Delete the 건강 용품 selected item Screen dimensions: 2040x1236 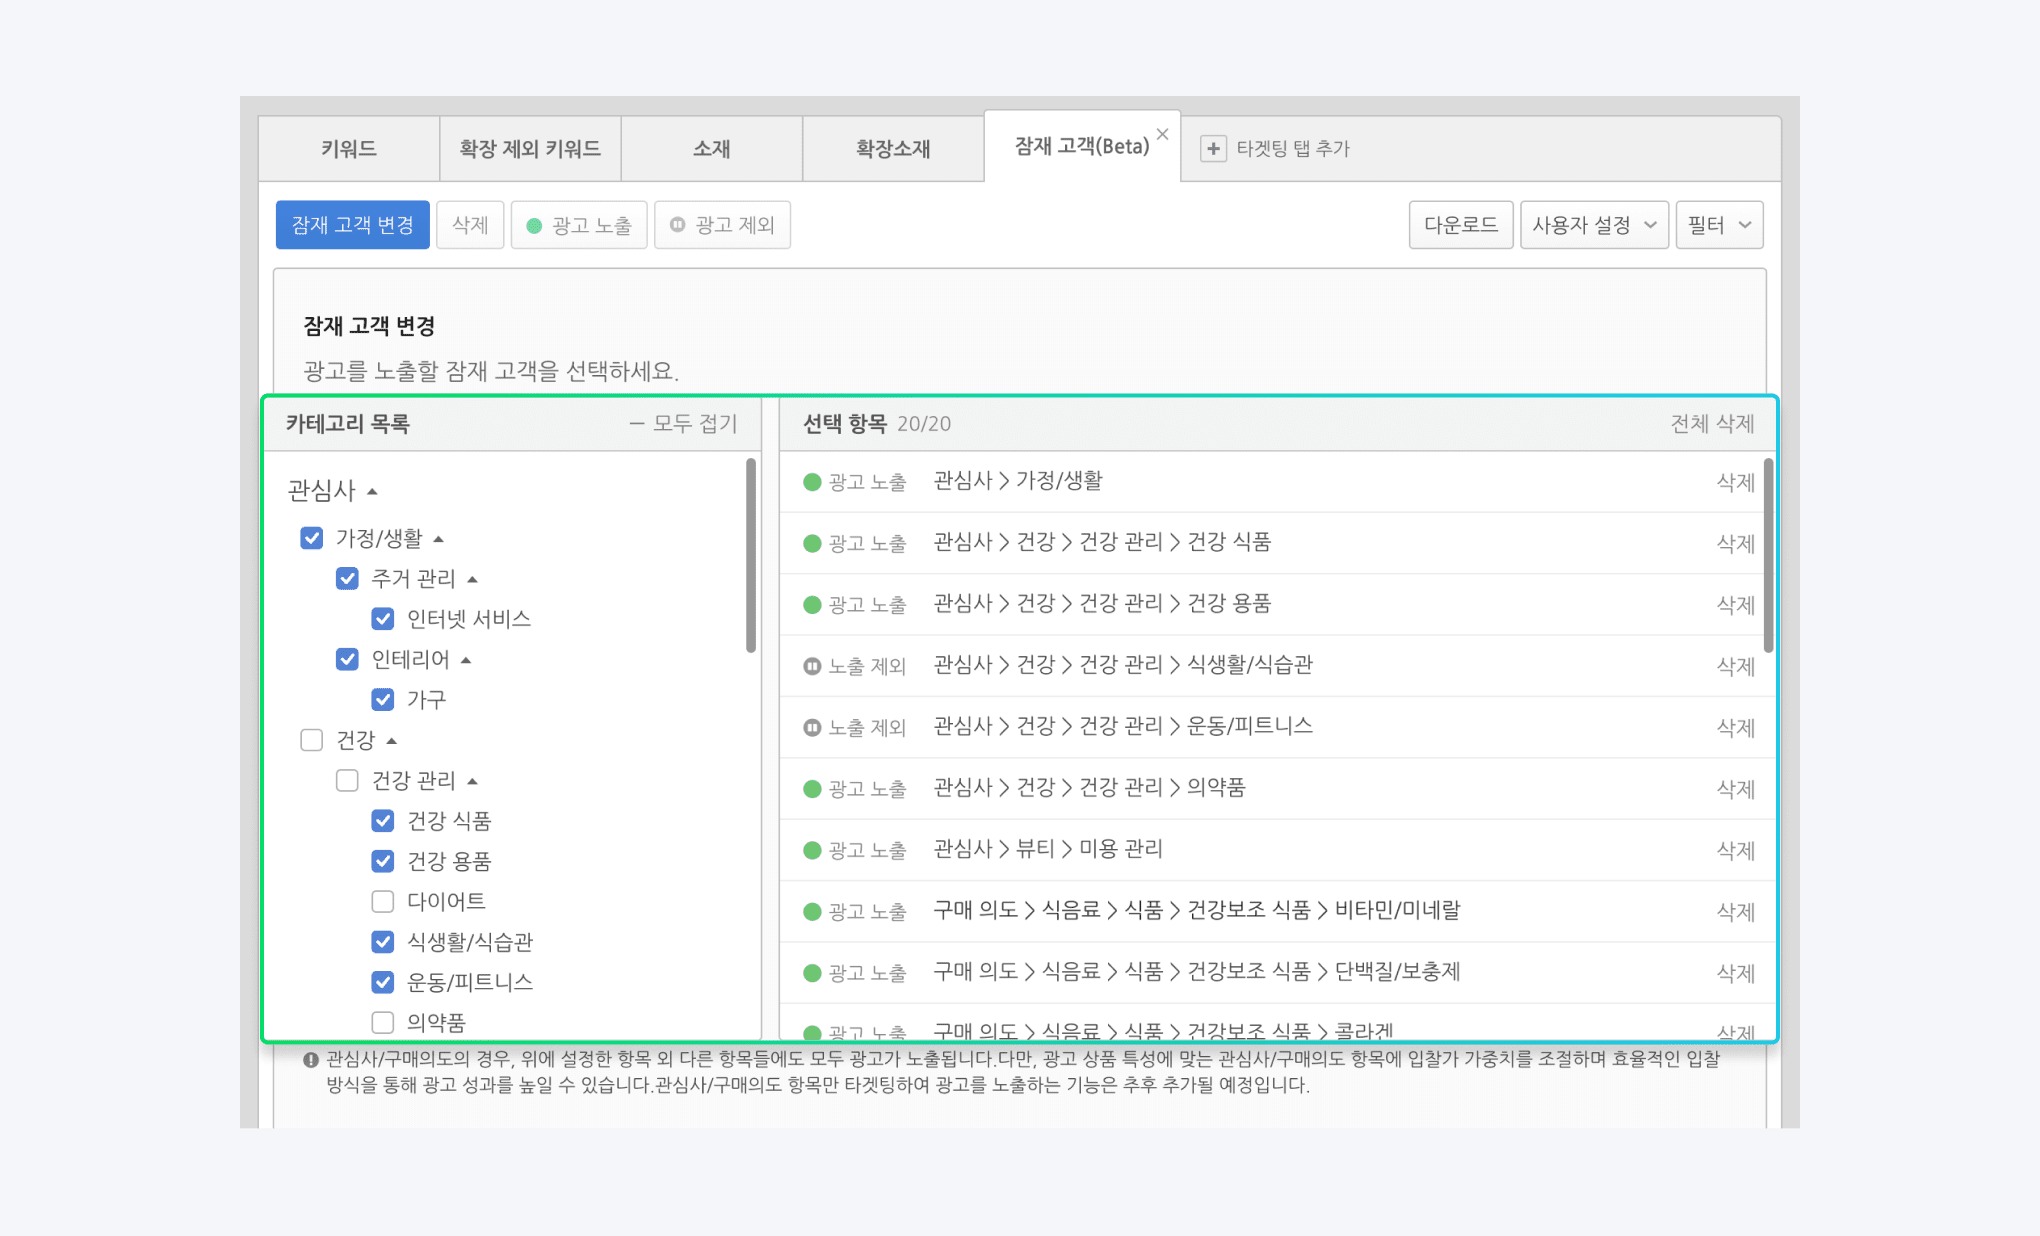tap(1735, 604)
